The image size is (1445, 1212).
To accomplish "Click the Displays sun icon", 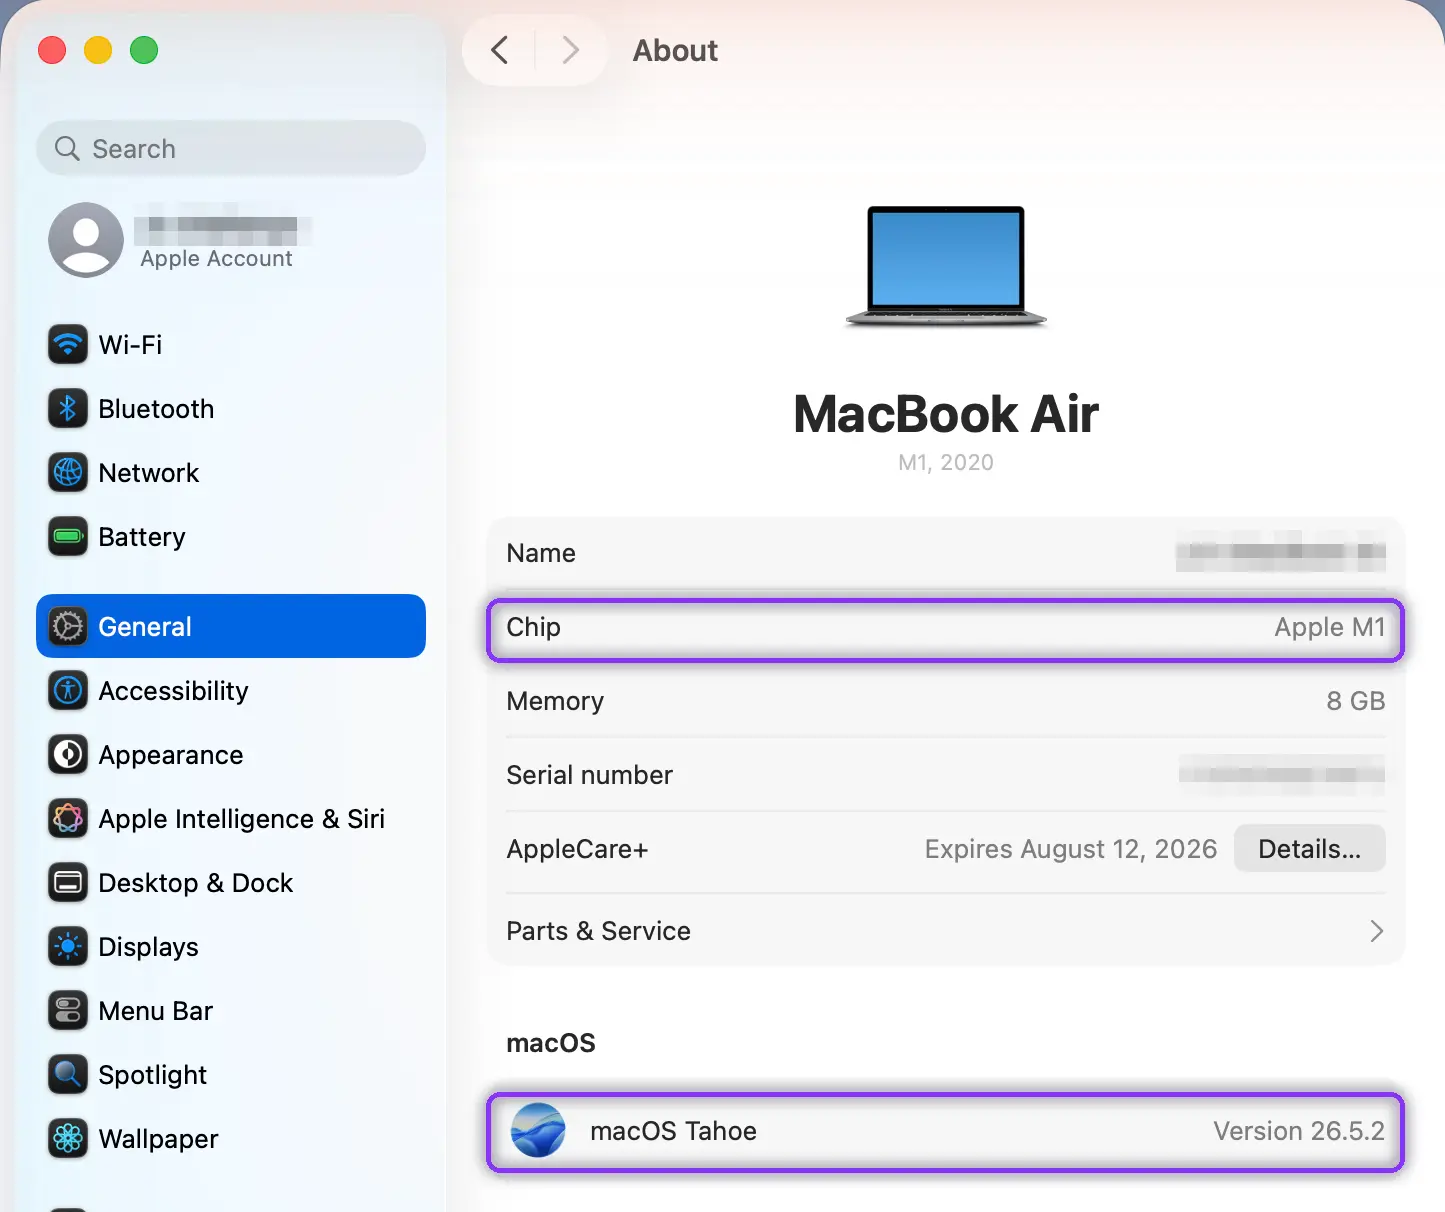I will (68, 947).
